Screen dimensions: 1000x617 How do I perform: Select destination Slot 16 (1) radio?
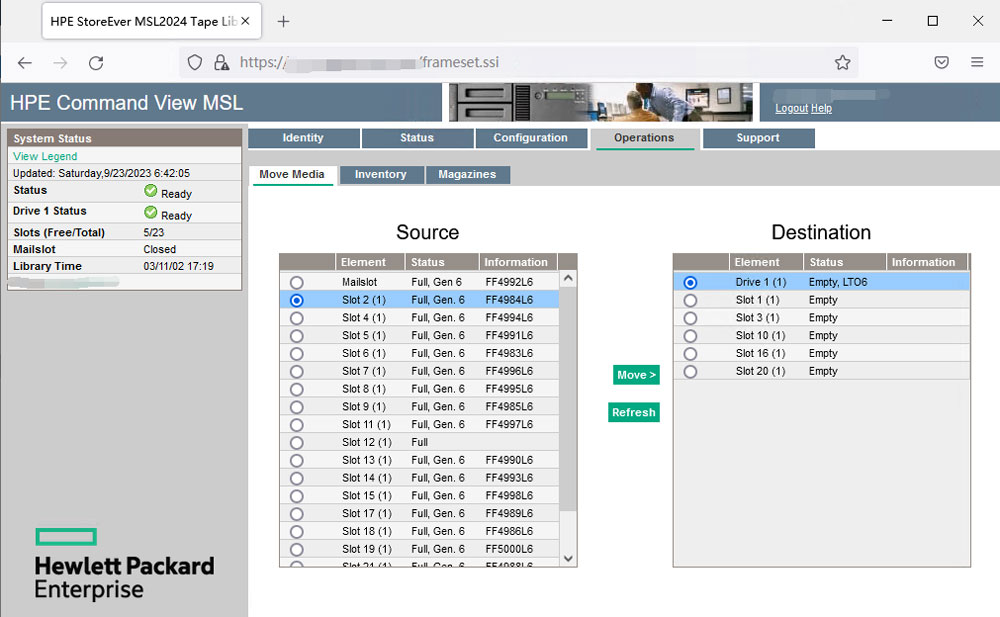(690, 353)
